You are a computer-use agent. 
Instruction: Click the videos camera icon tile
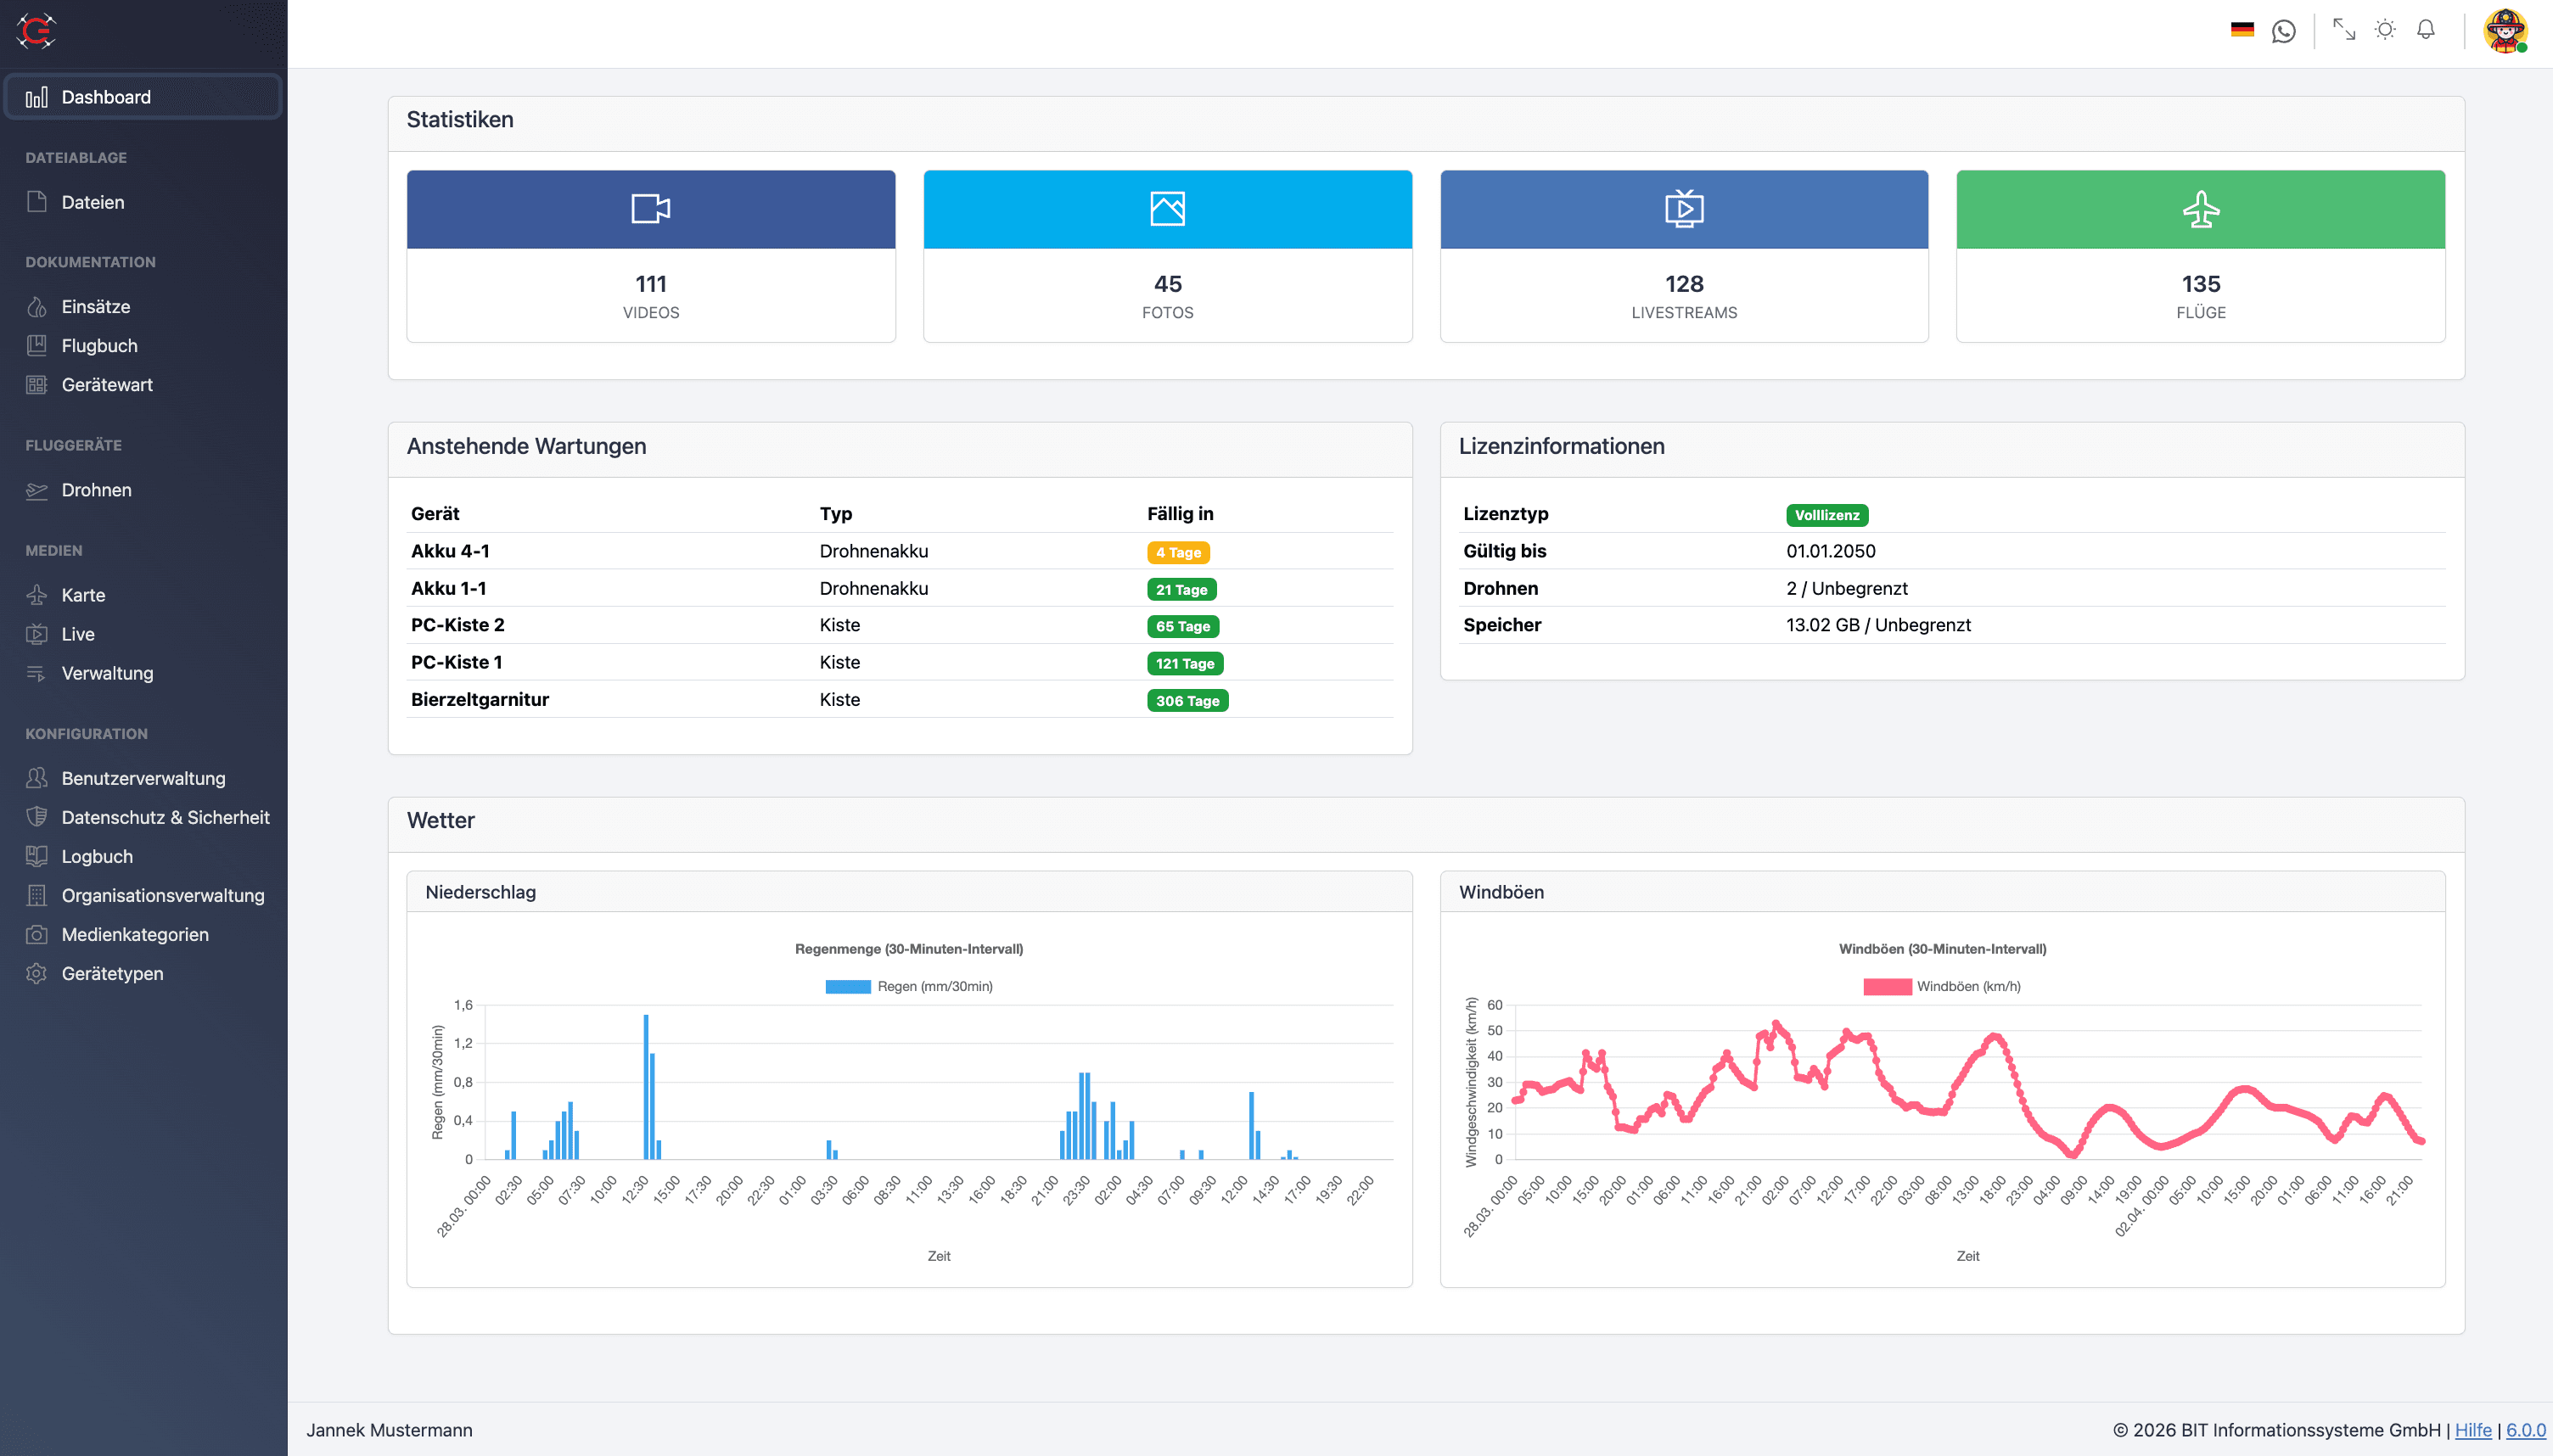pos(650,208)
